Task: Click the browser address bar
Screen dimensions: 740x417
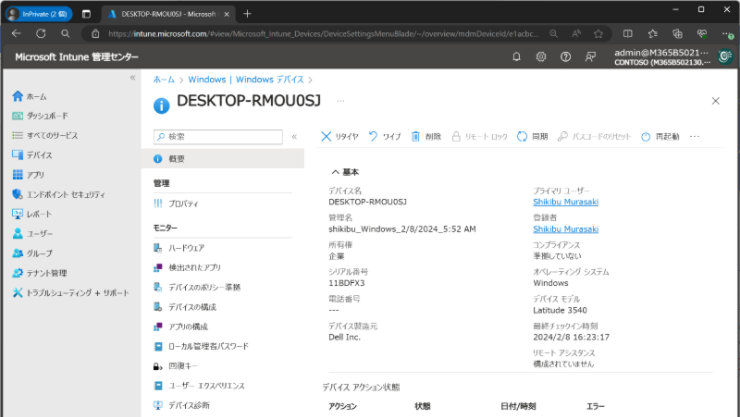Action: point(322,34)
